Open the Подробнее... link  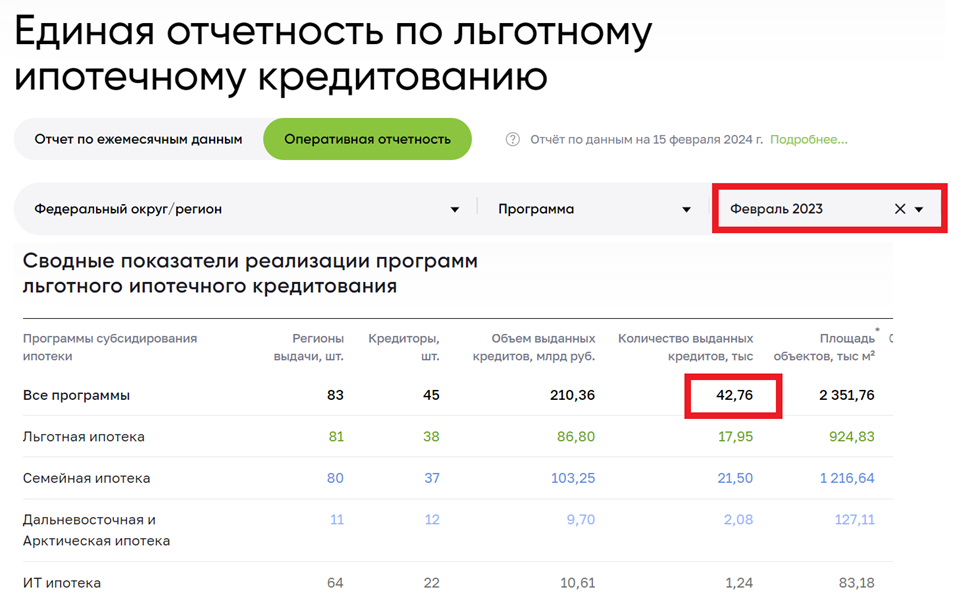pos(808,140)
